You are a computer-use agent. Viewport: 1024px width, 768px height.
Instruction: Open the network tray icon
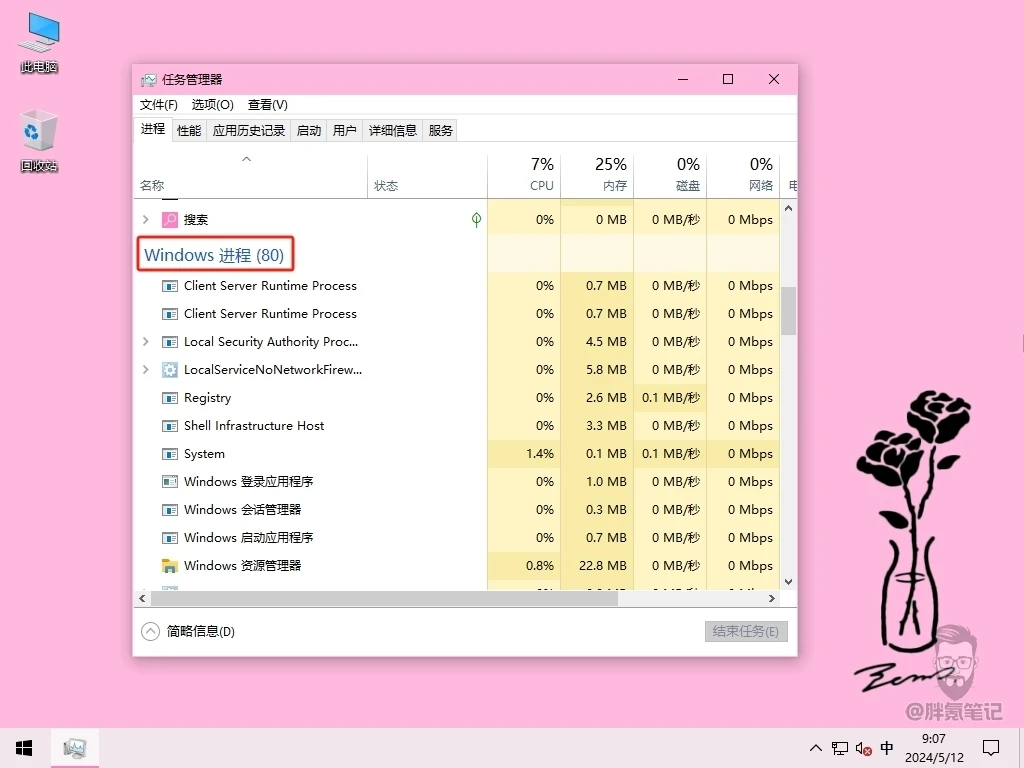click(840, 748)
